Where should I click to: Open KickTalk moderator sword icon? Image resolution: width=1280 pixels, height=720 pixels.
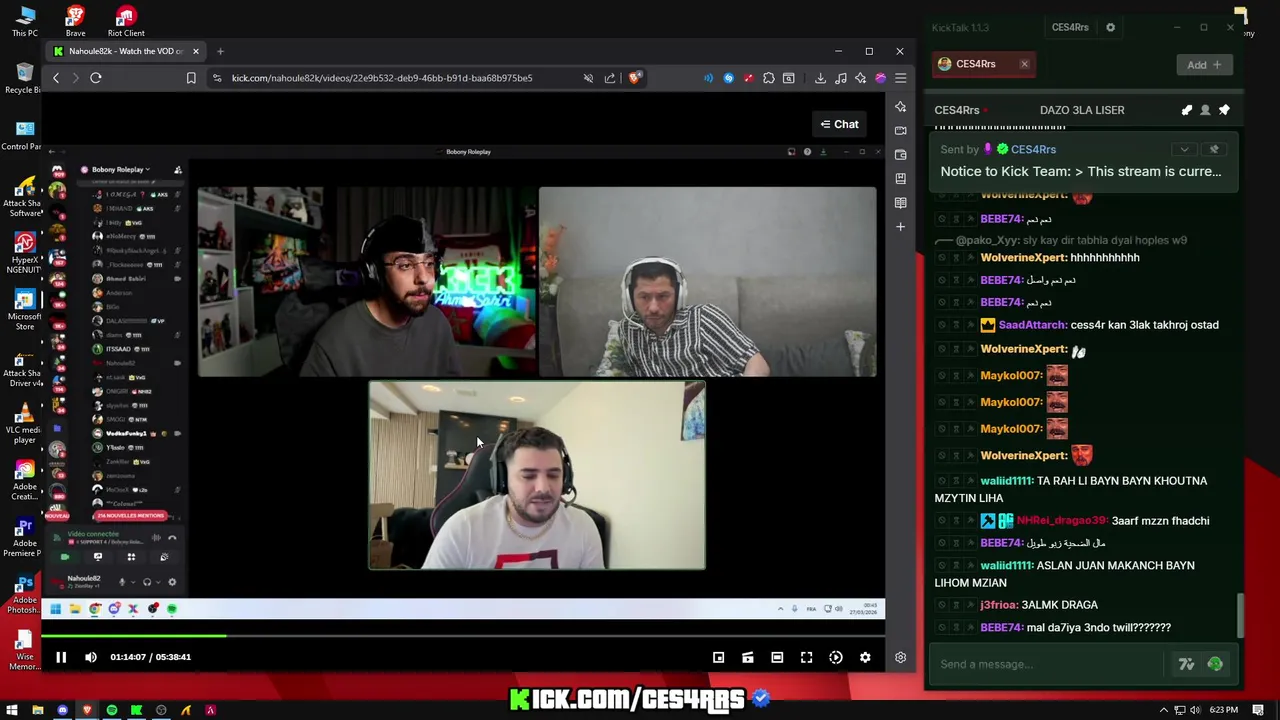pos(1187,110)
